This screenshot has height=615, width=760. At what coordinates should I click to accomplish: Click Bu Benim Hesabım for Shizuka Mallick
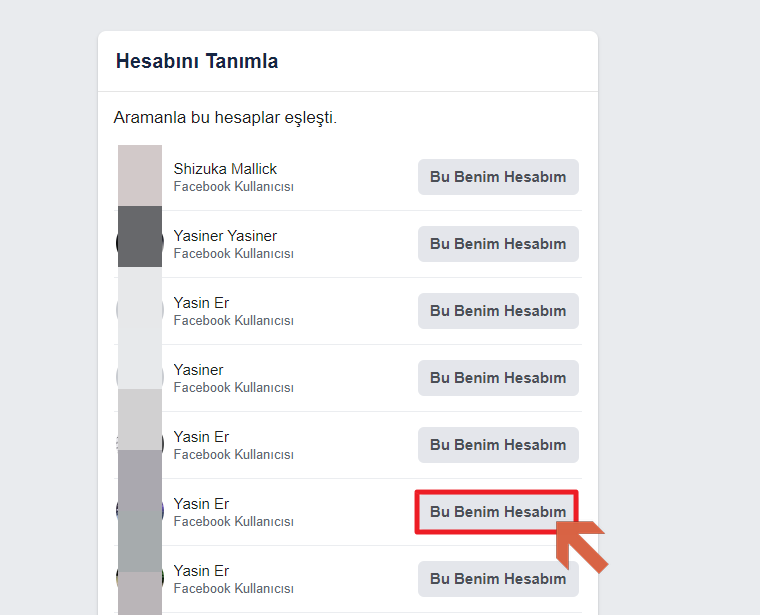[x=498, y=177]
